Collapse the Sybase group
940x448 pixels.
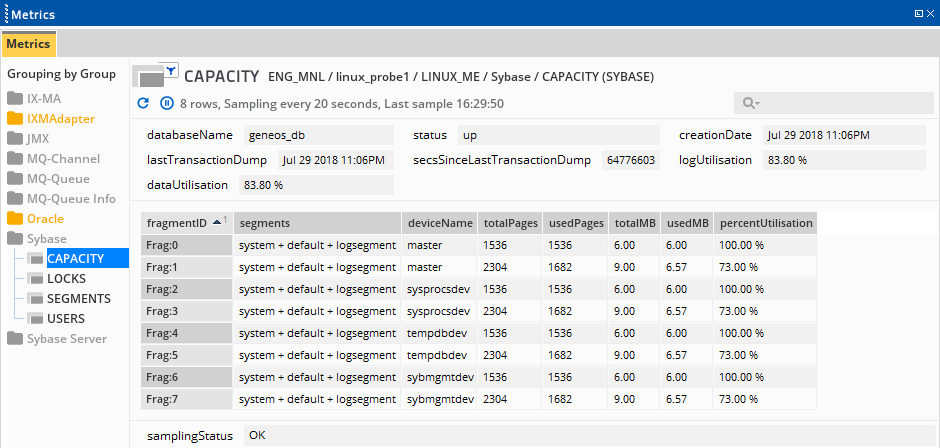coord(47,239)
